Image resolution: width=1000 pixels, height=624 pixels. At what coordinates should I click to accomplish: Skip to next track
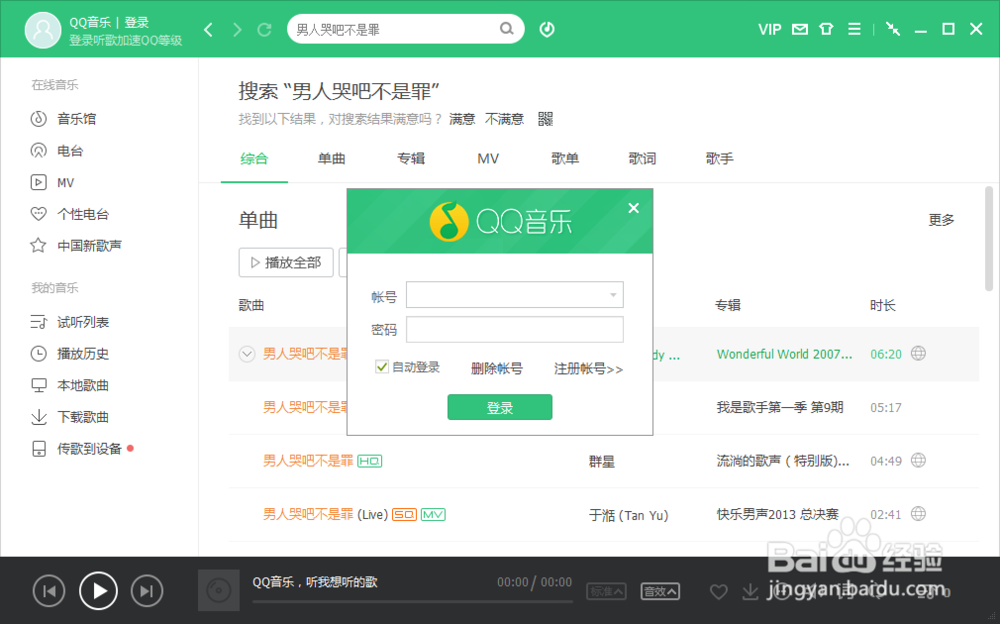pyautogui.click(x=147, y=591)
